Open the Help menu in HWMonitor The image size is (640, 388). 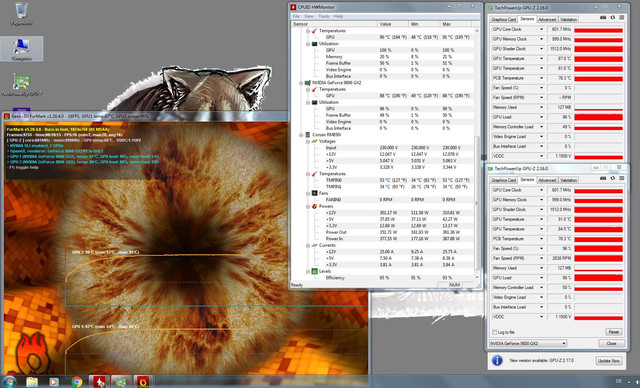tap(338, 16)
